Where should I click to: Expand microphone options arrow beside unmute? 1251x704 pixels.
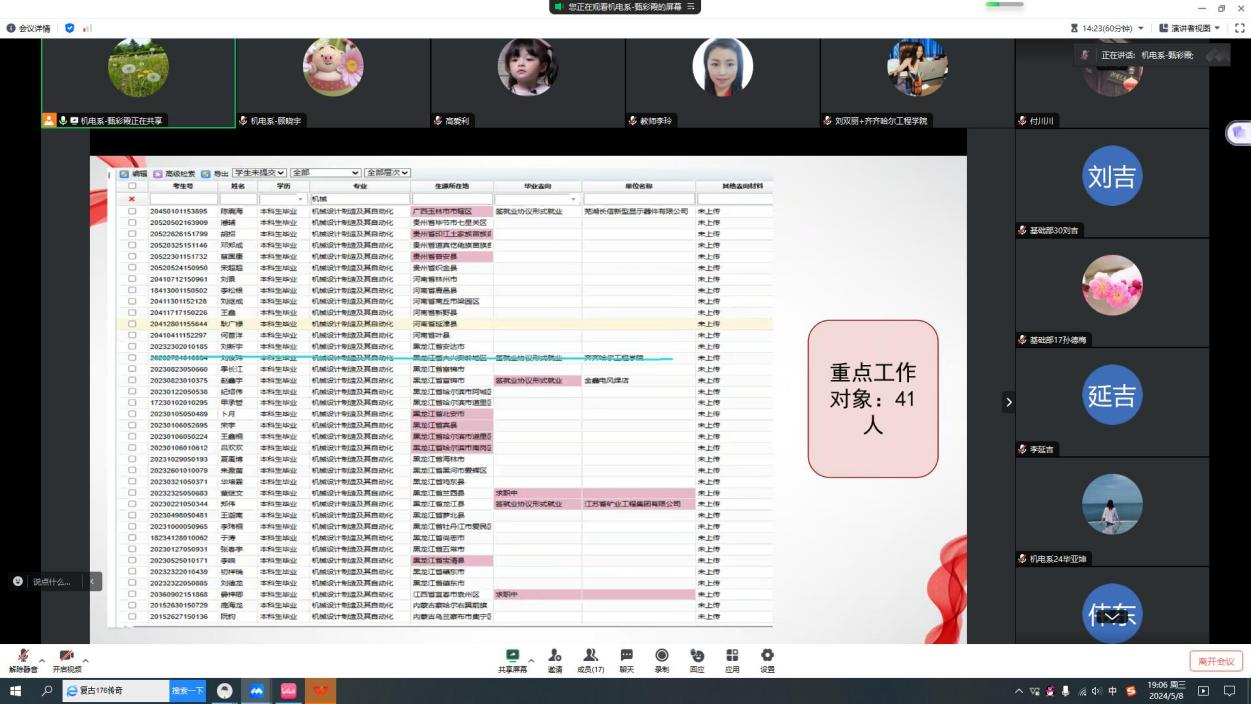40,660
